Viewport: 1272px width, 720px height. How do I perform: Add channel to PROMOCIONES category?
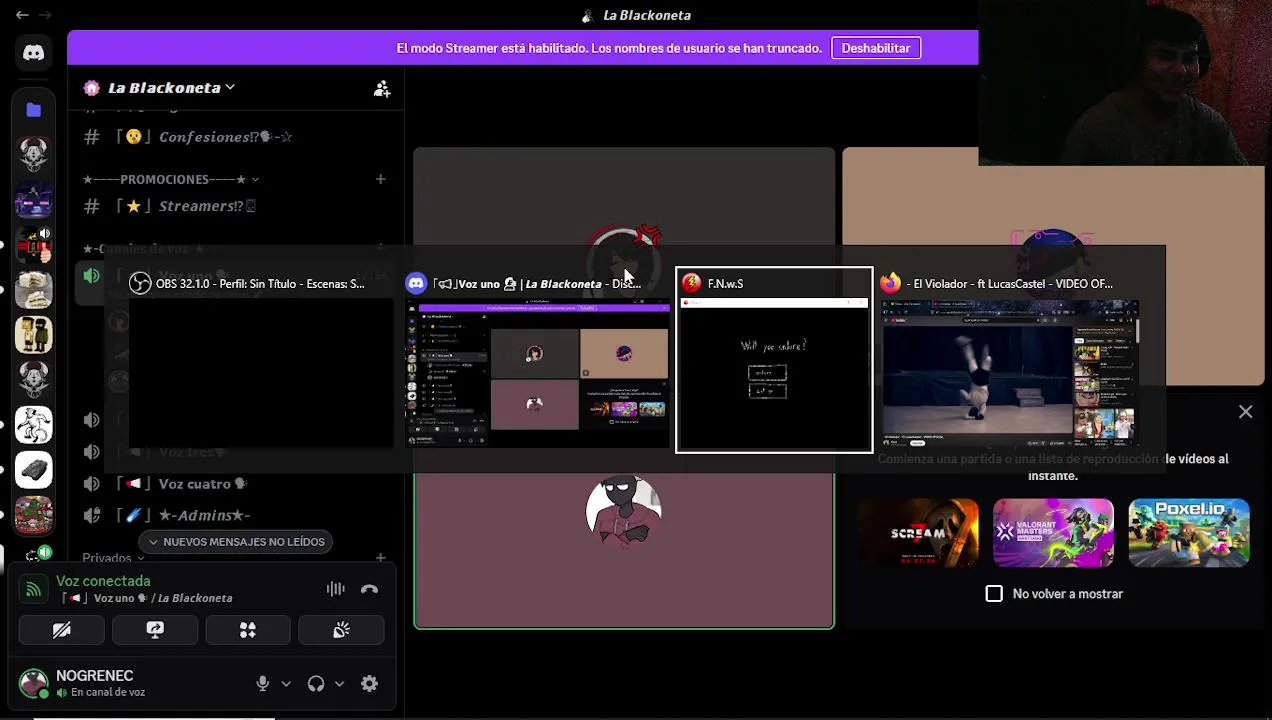pos(381,179)
